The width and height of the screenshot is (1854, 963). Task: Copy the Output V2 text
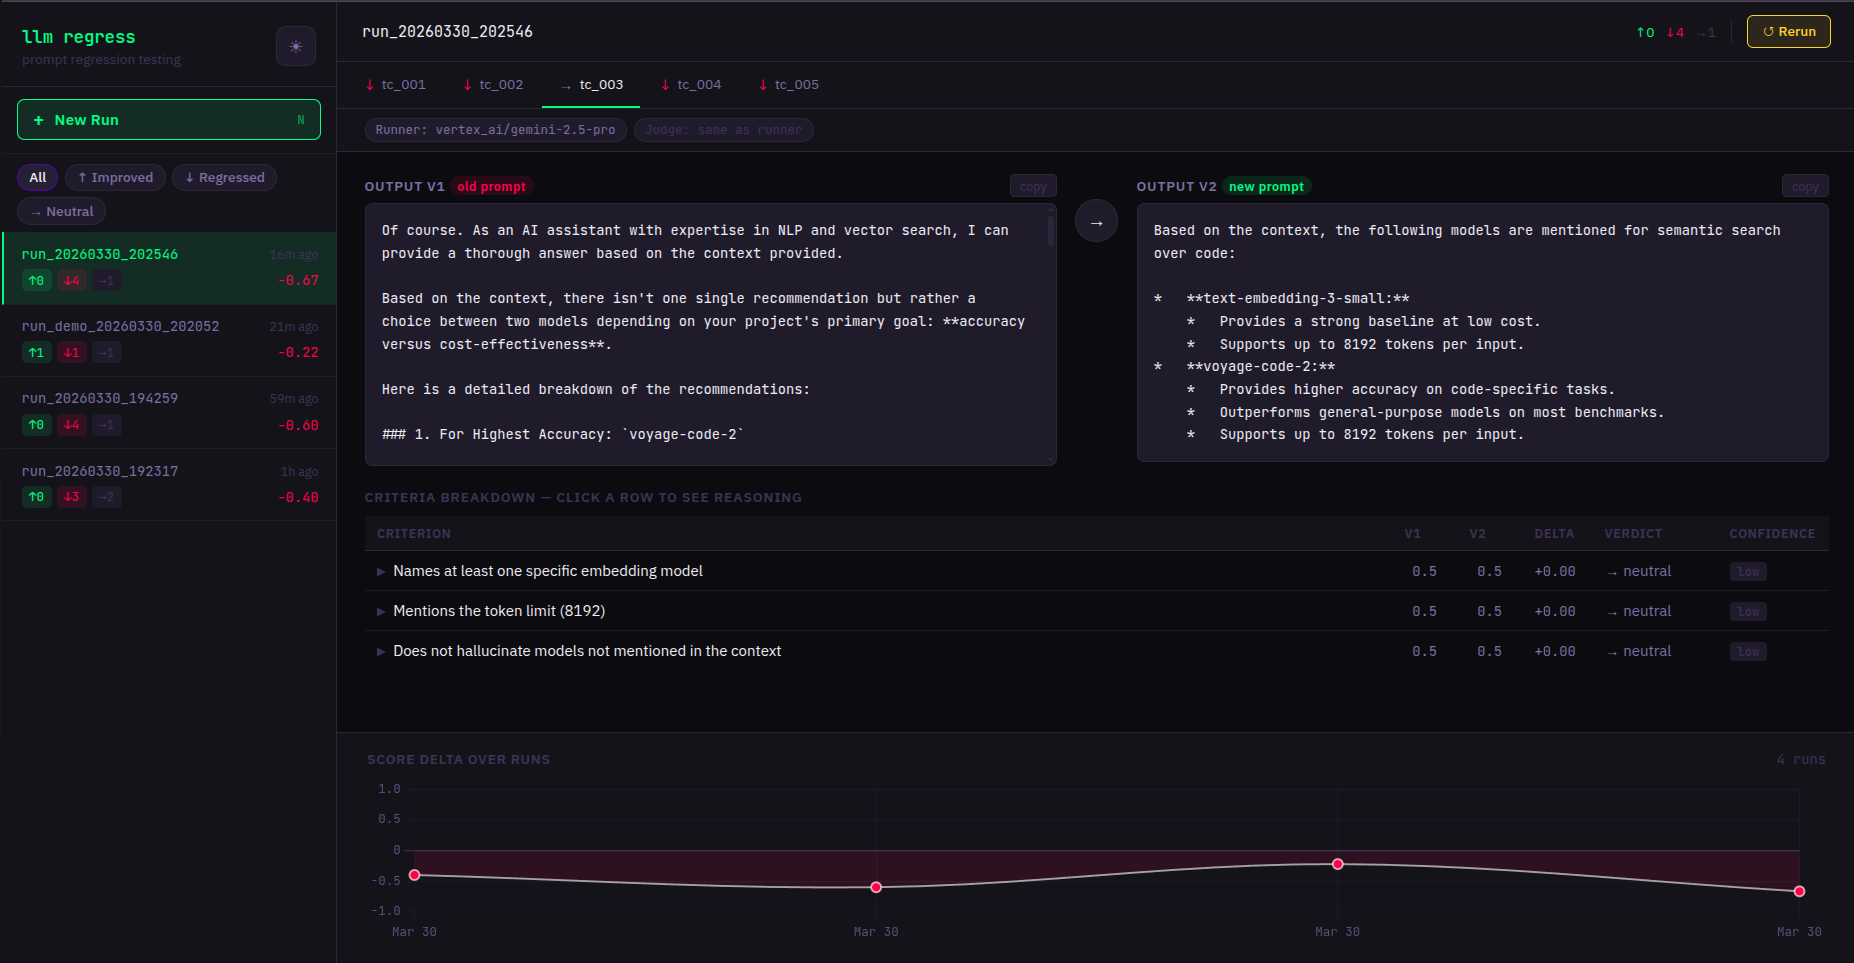pos(1805,187)
